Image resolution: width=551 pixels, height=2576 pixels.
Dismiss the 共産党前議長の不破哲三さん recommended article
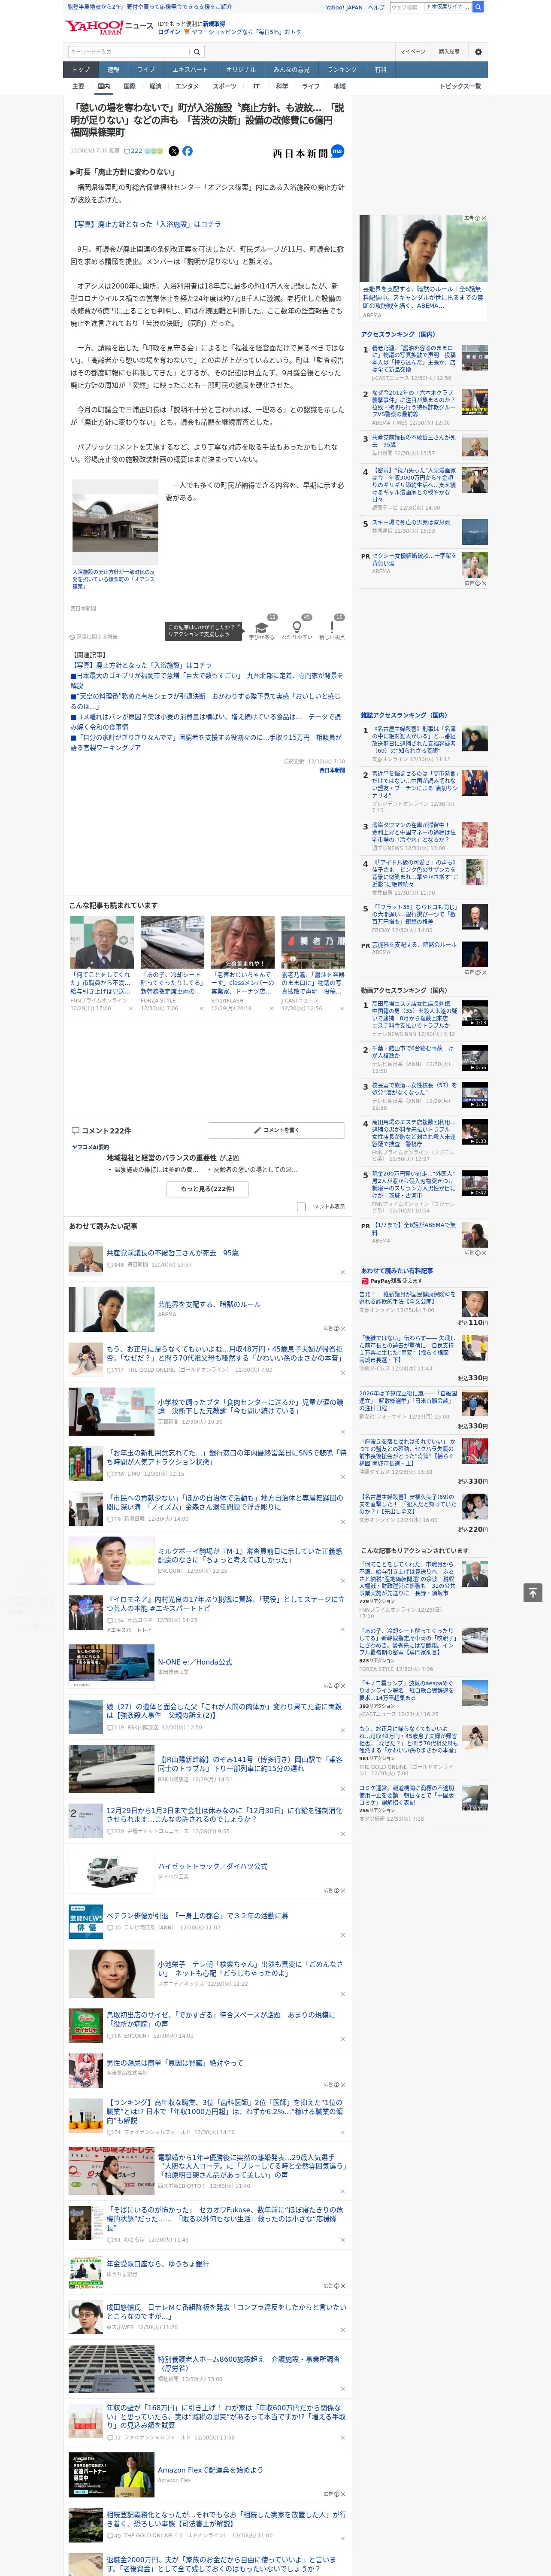(342, 1272)
